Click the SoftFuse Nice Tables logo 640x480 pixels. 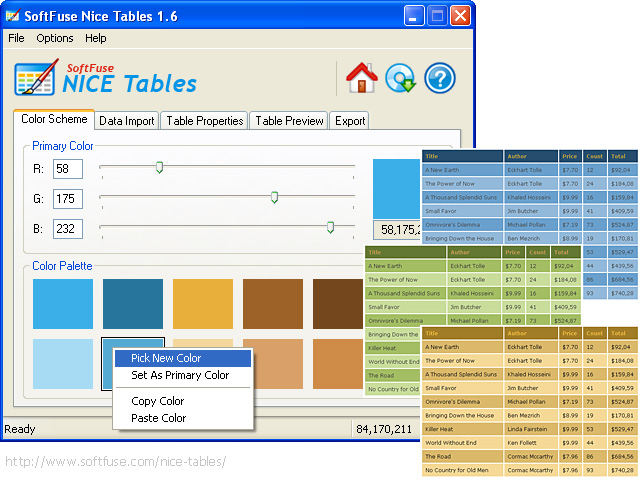[x=105, y=78]
